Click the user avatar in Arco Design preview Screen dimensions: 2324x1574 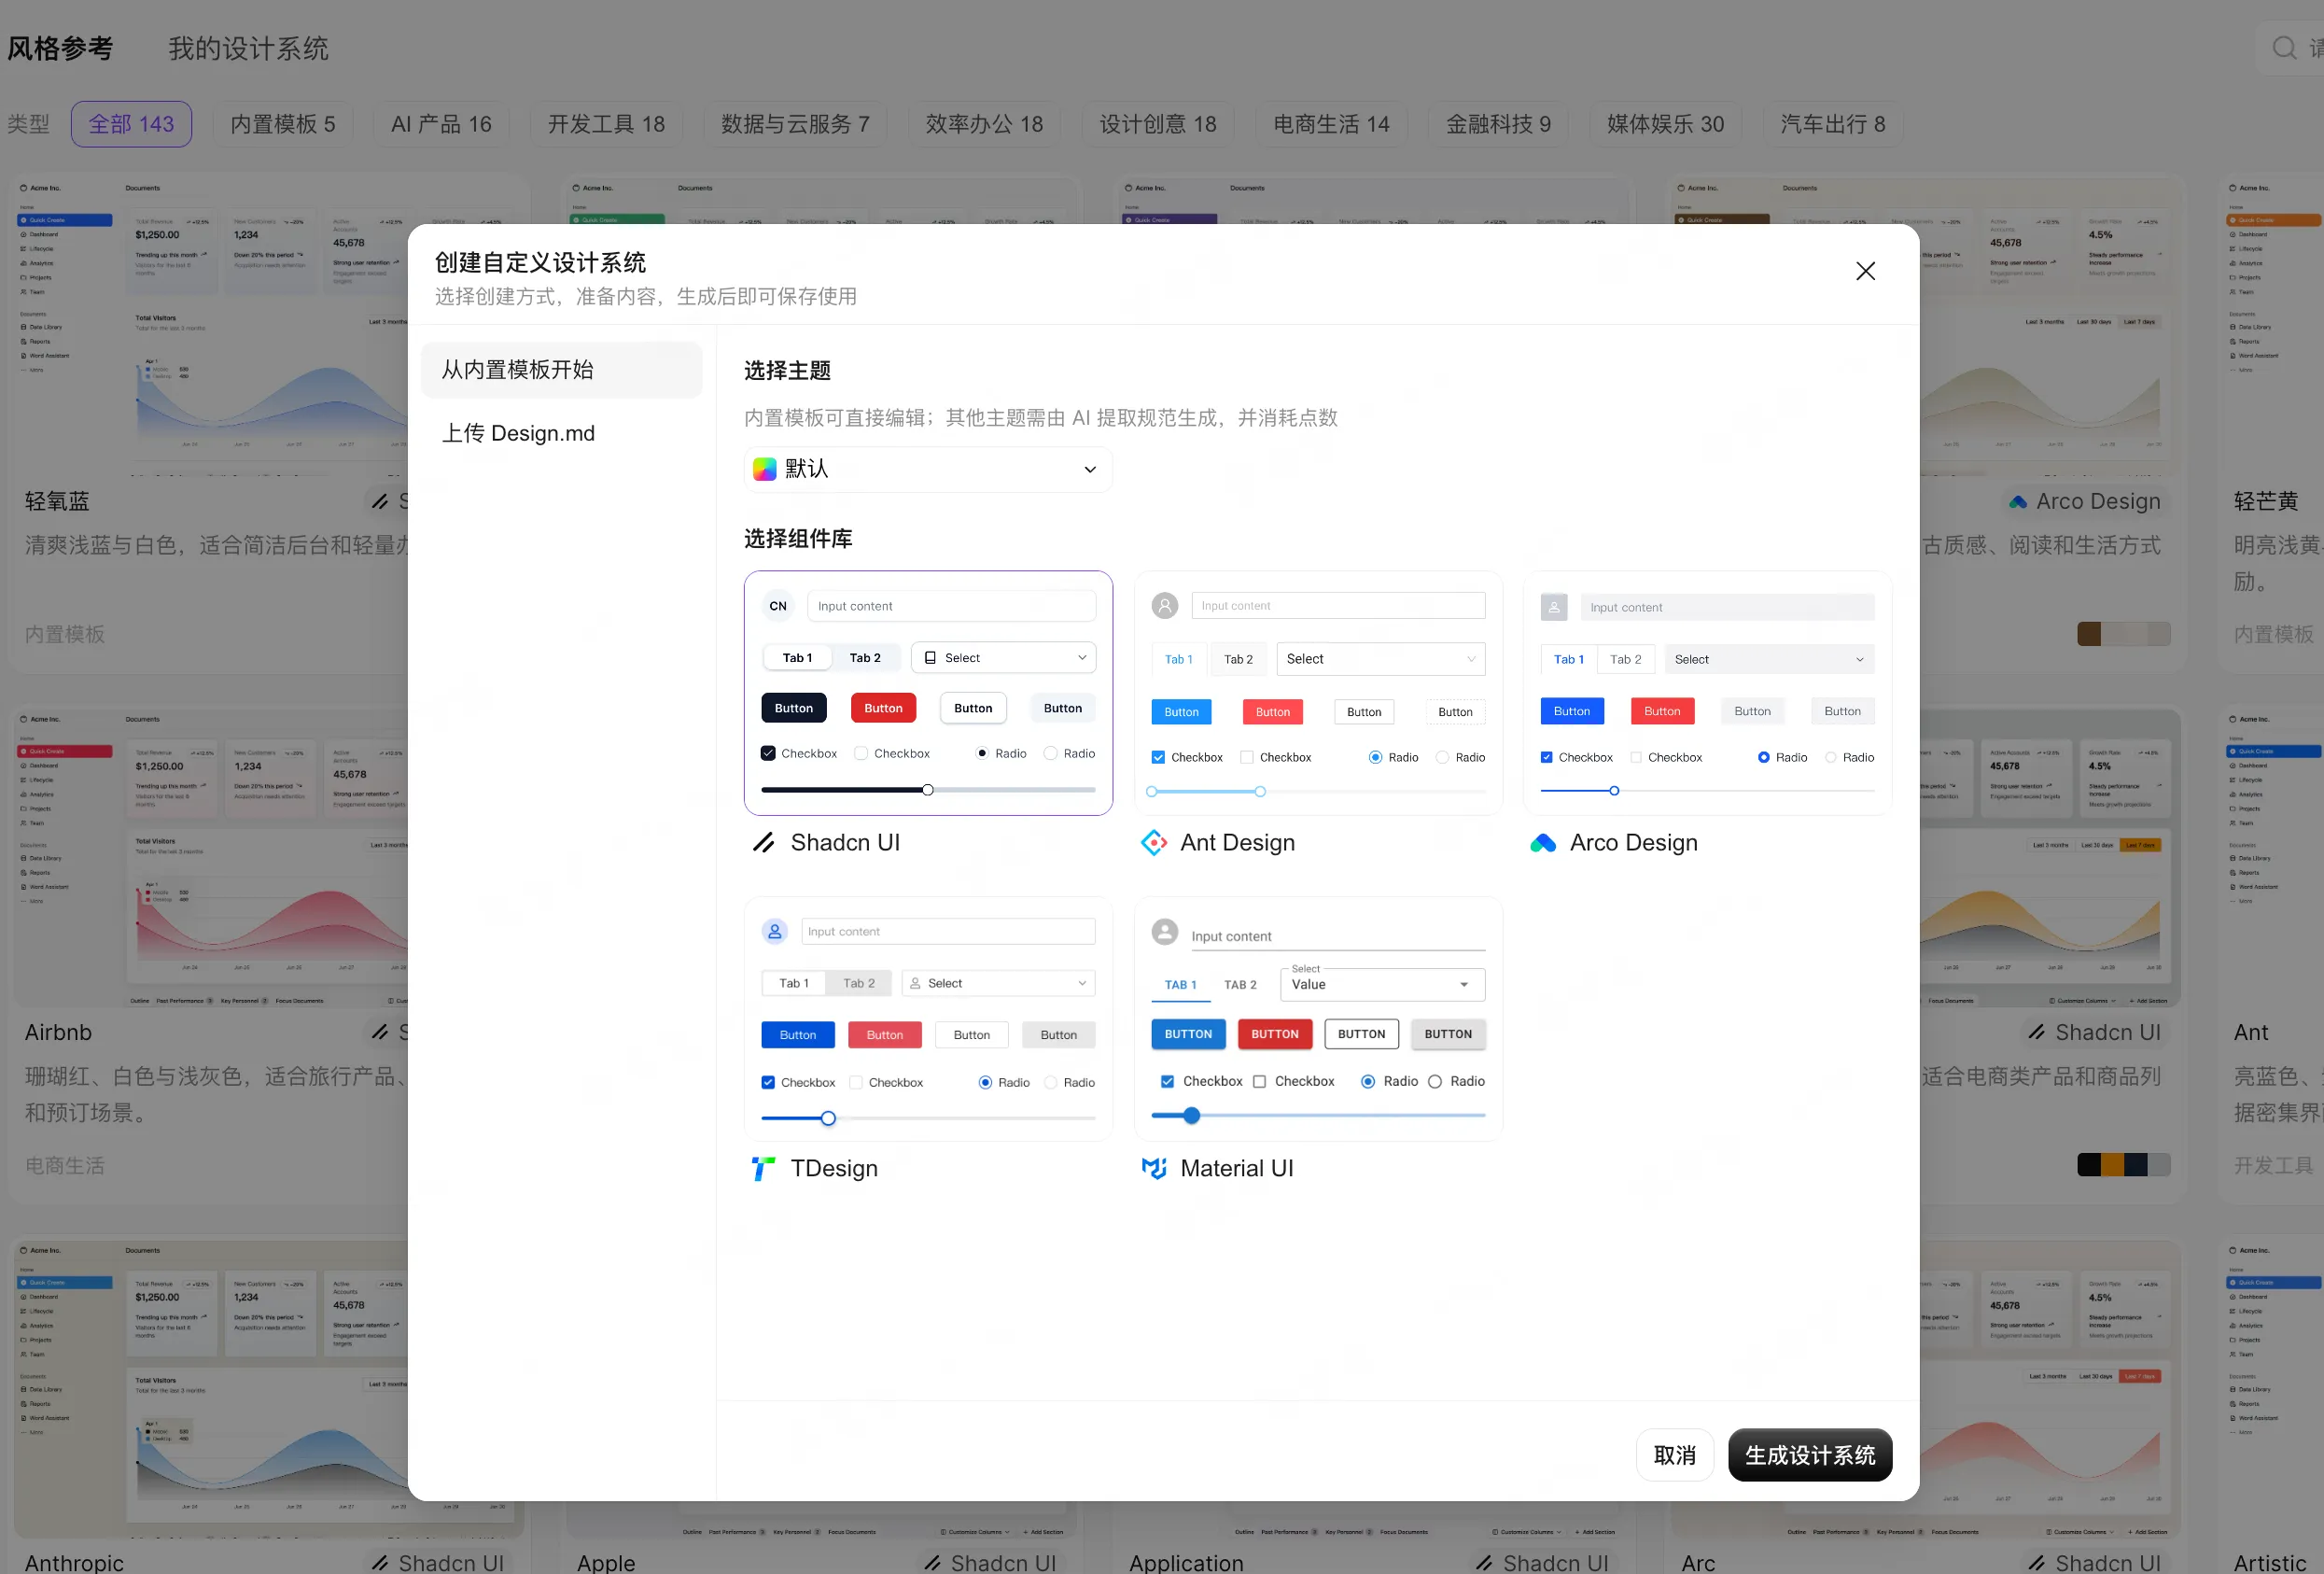tap(1554, 607)
